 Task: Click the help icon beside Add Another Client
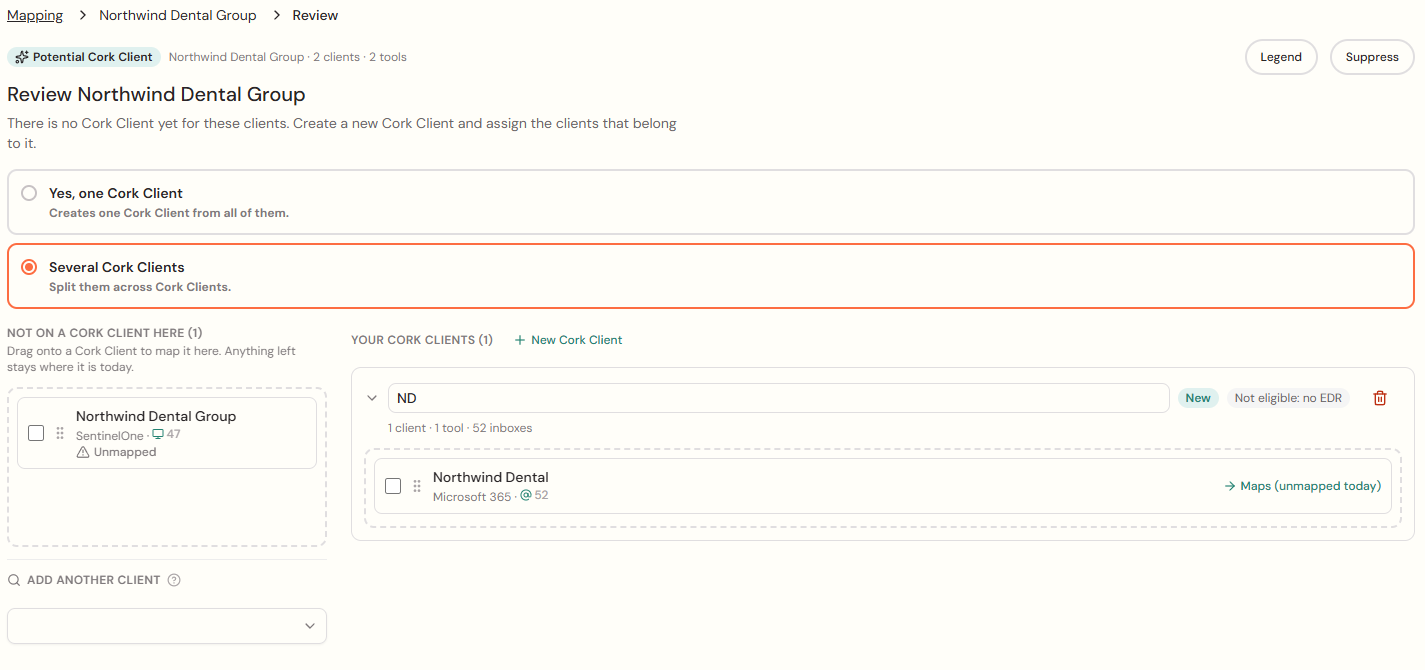tap(174, 580)
